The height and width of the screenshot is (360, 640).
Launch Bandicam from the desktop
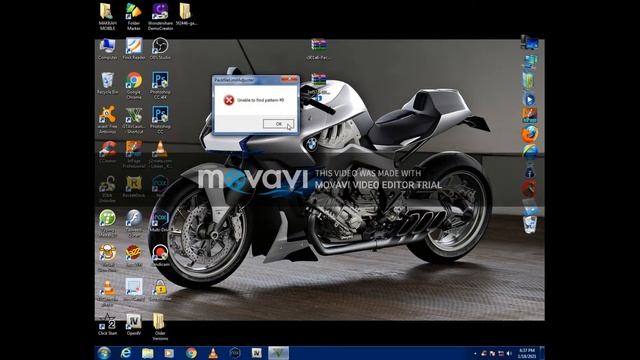(x=160, y=256)
